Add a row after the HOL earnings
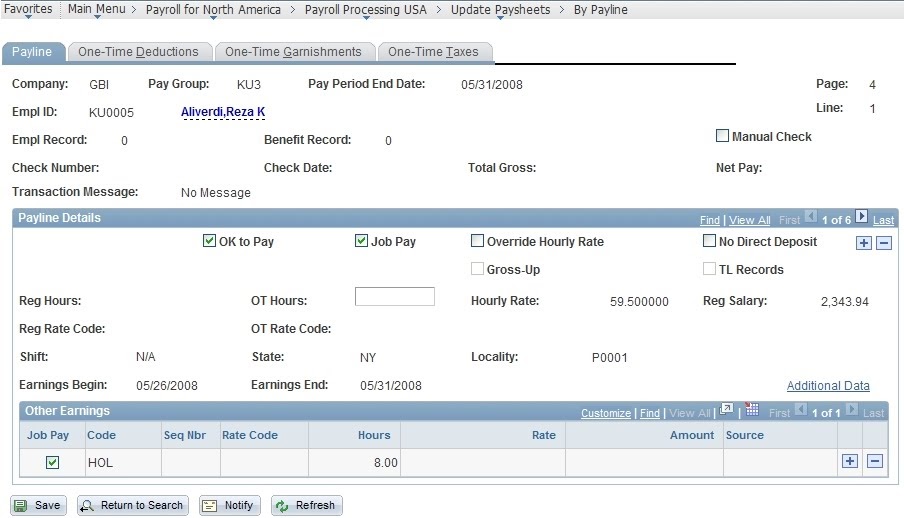This screenshot has width=904, height=518. click(x=850, y=461)
